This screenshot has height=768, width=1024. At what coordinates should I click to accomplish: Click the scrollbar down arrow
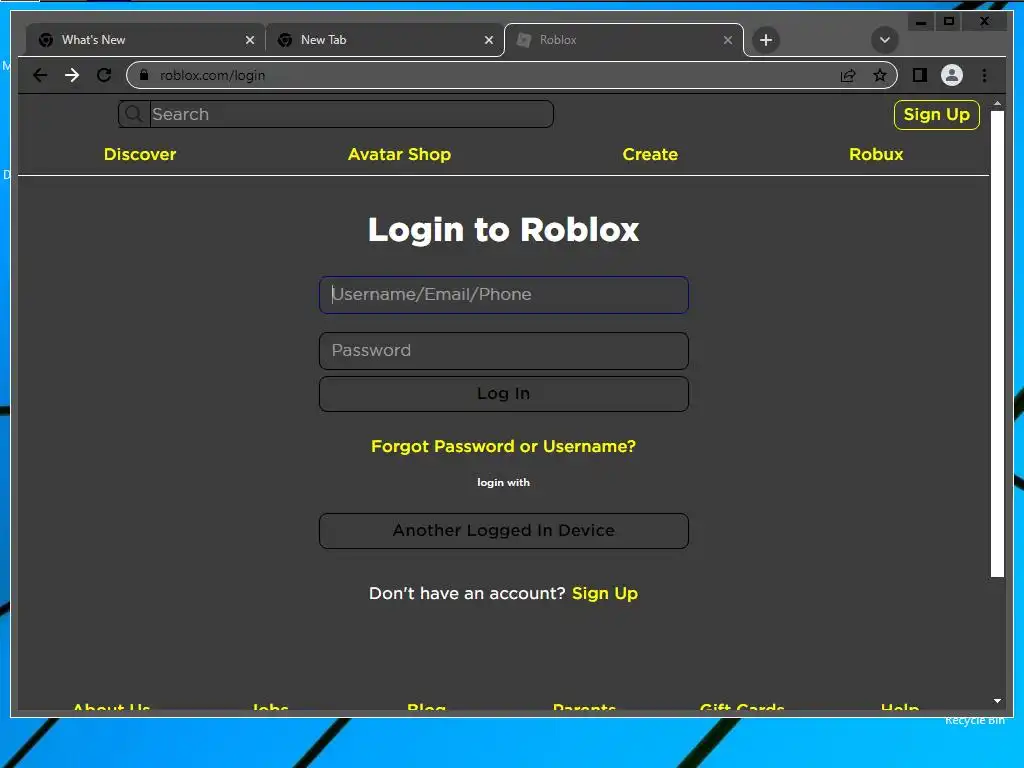pos(997,701)
